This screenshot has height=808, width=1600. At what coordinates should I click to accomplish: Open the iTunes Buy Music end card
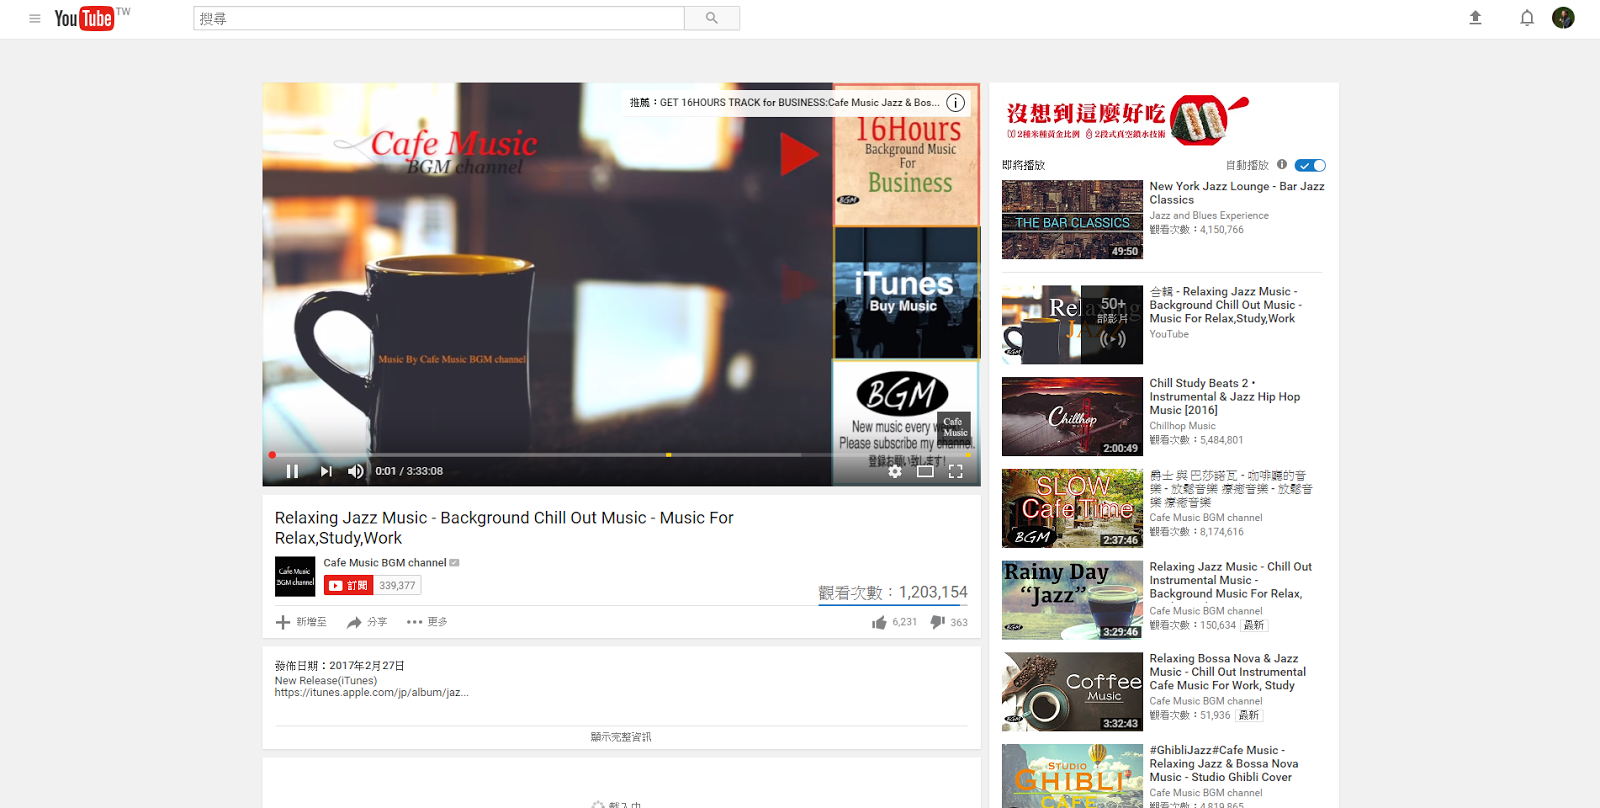(906, 293)
